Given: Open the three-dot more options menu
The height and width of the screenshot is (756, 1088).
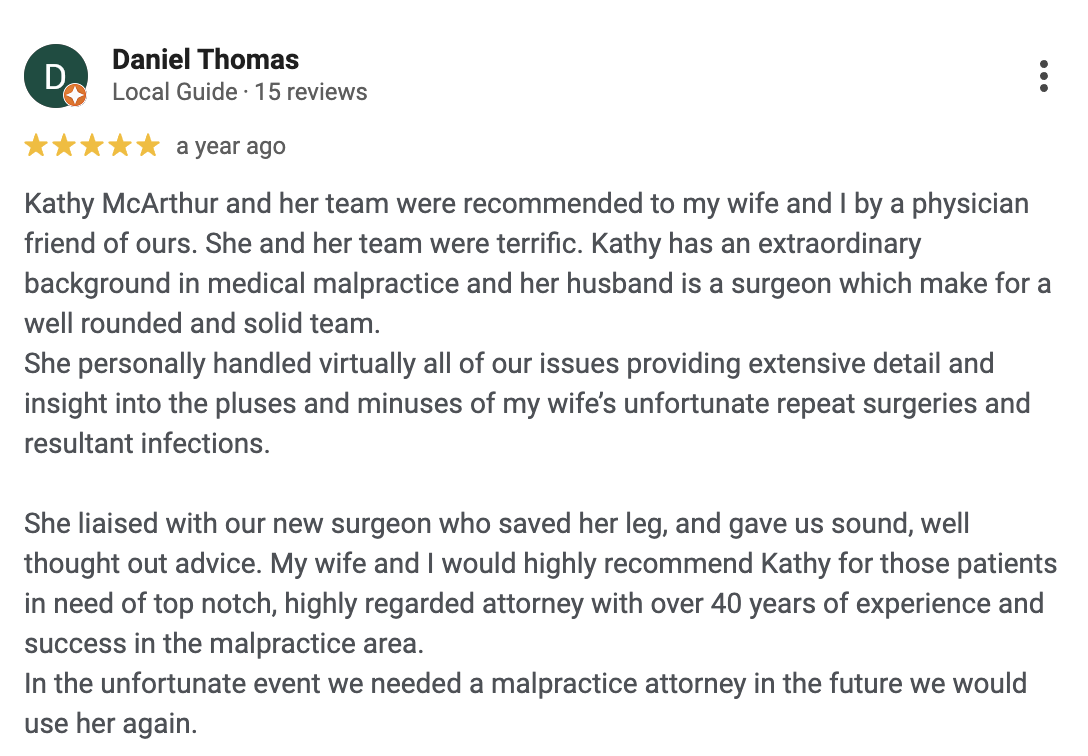Looking at the screenshot, I should (1043, 76).
